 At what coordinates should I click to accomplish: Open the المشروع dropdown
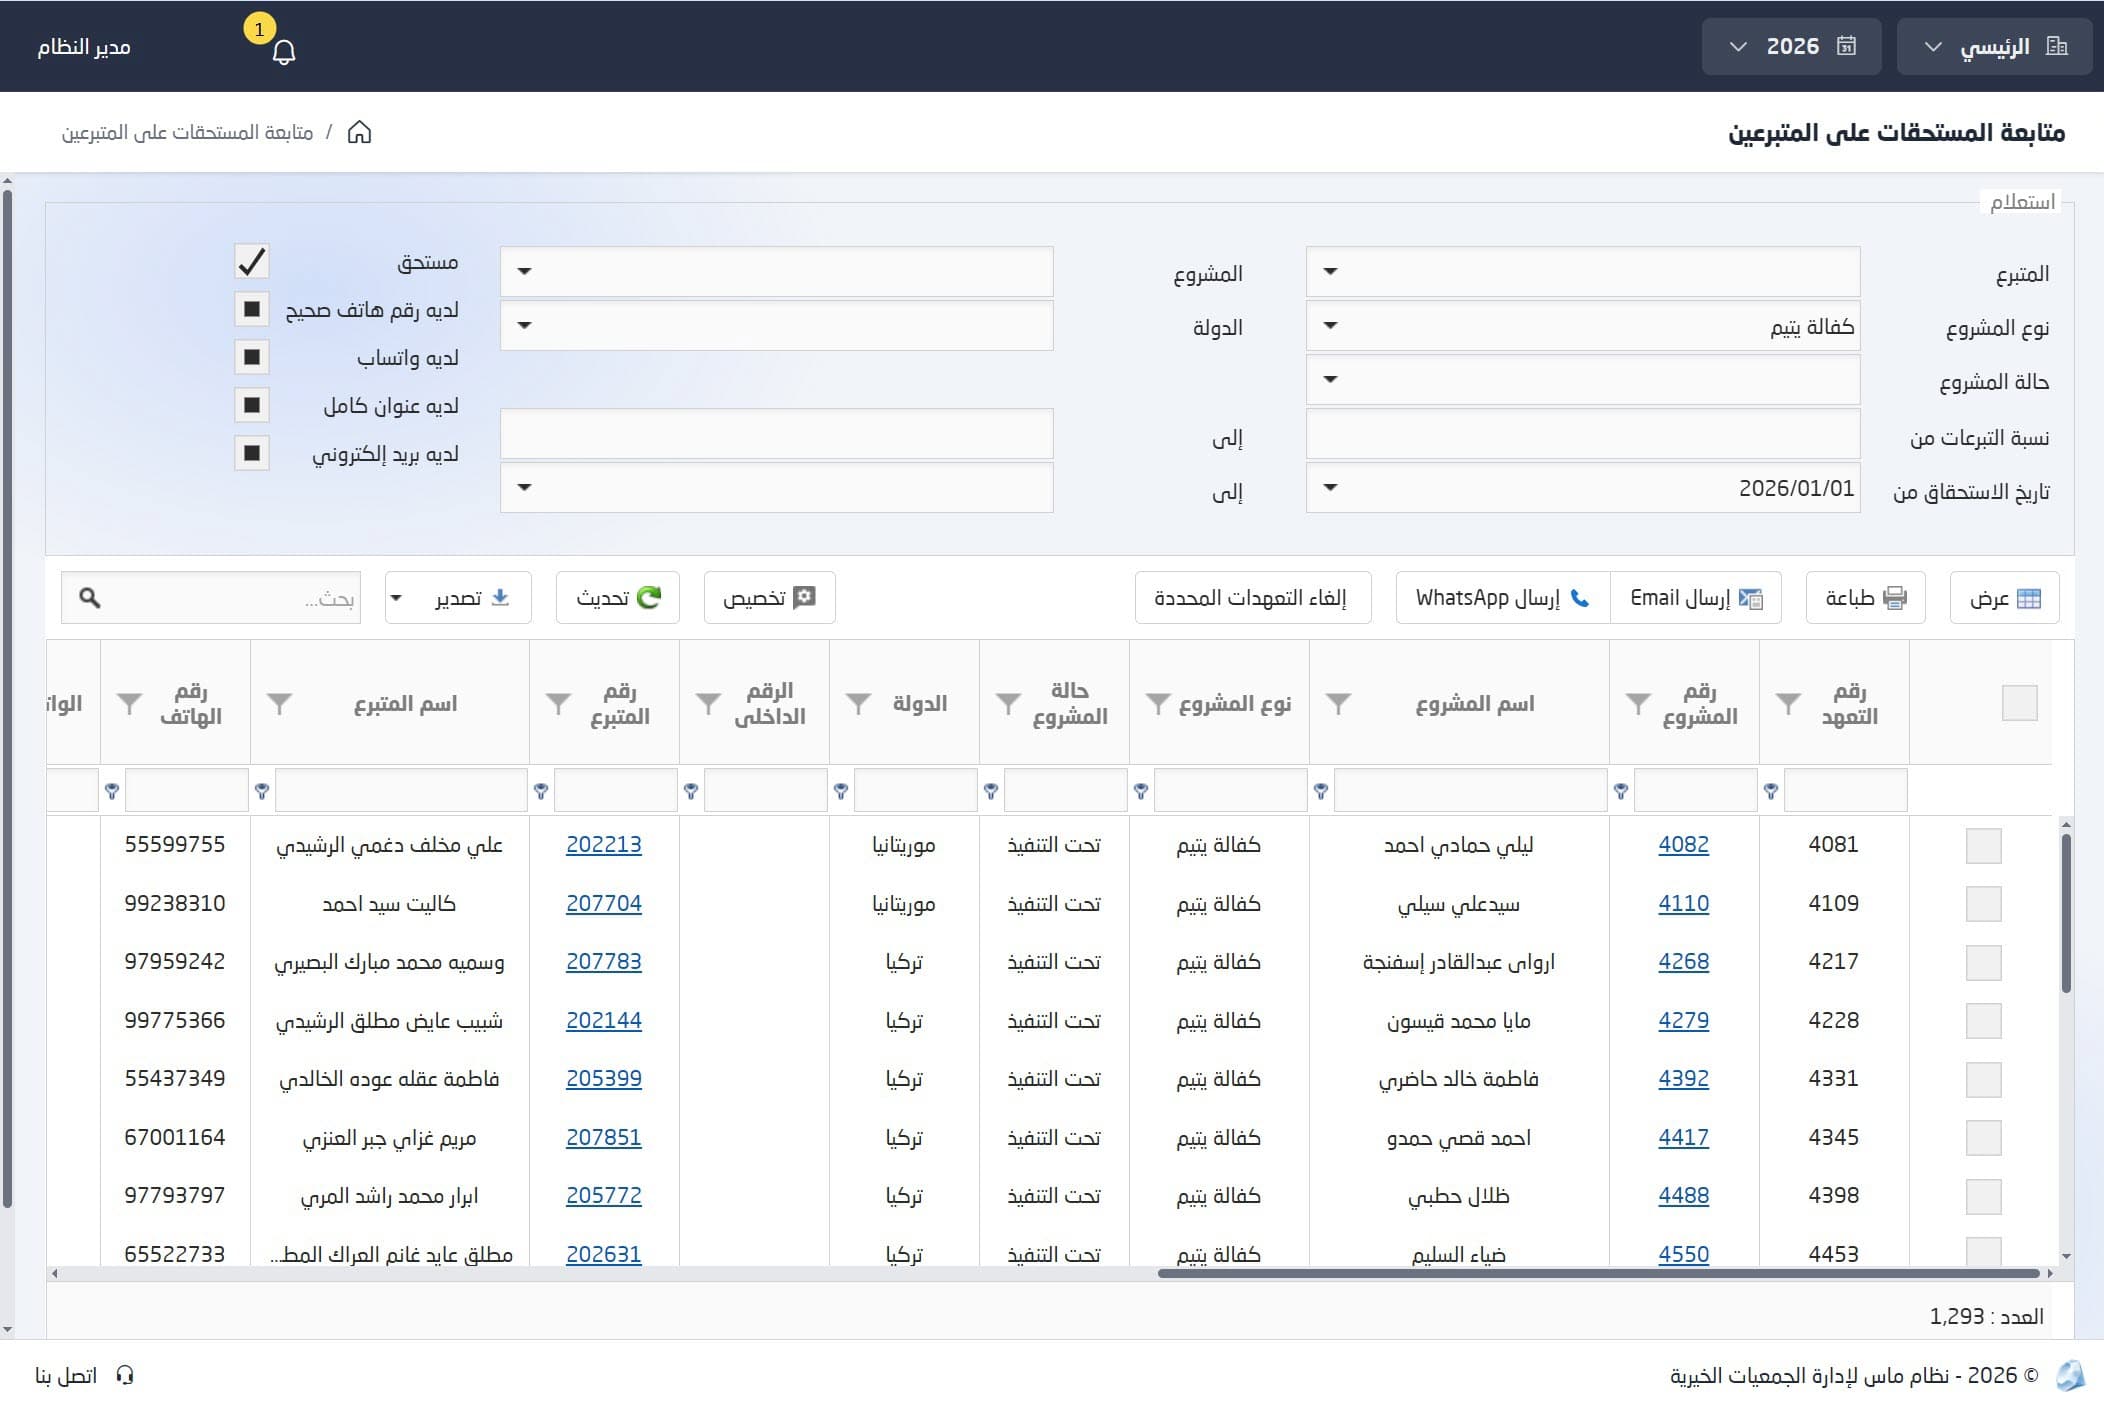click(x=777, y=272)
